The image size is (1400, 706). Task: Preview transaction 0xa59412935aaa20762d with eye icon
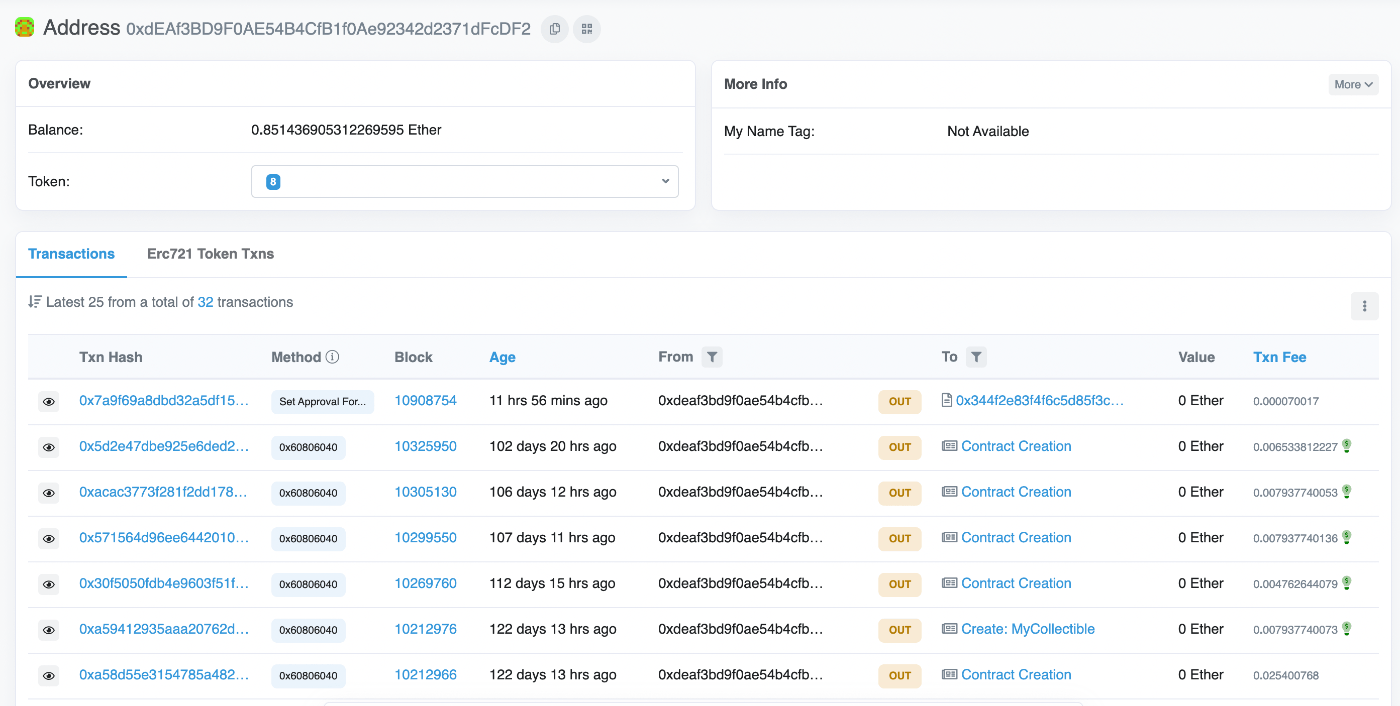[x=48, y=630]
